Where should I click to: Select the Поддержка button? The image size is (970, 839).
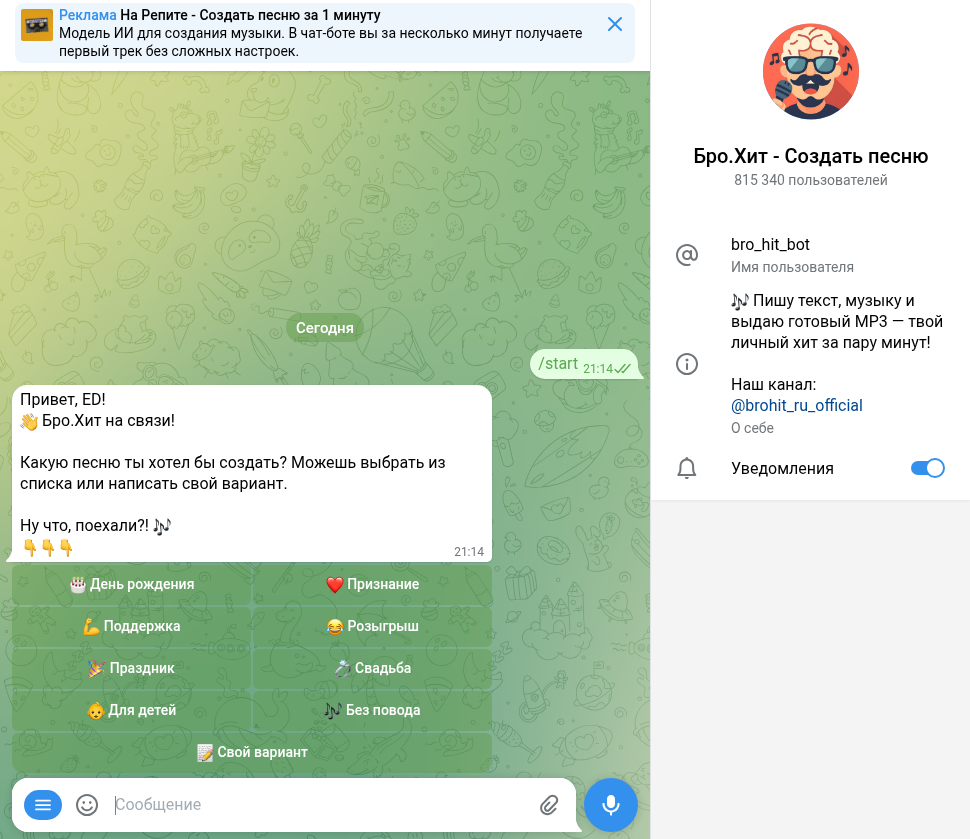(131, 626)
